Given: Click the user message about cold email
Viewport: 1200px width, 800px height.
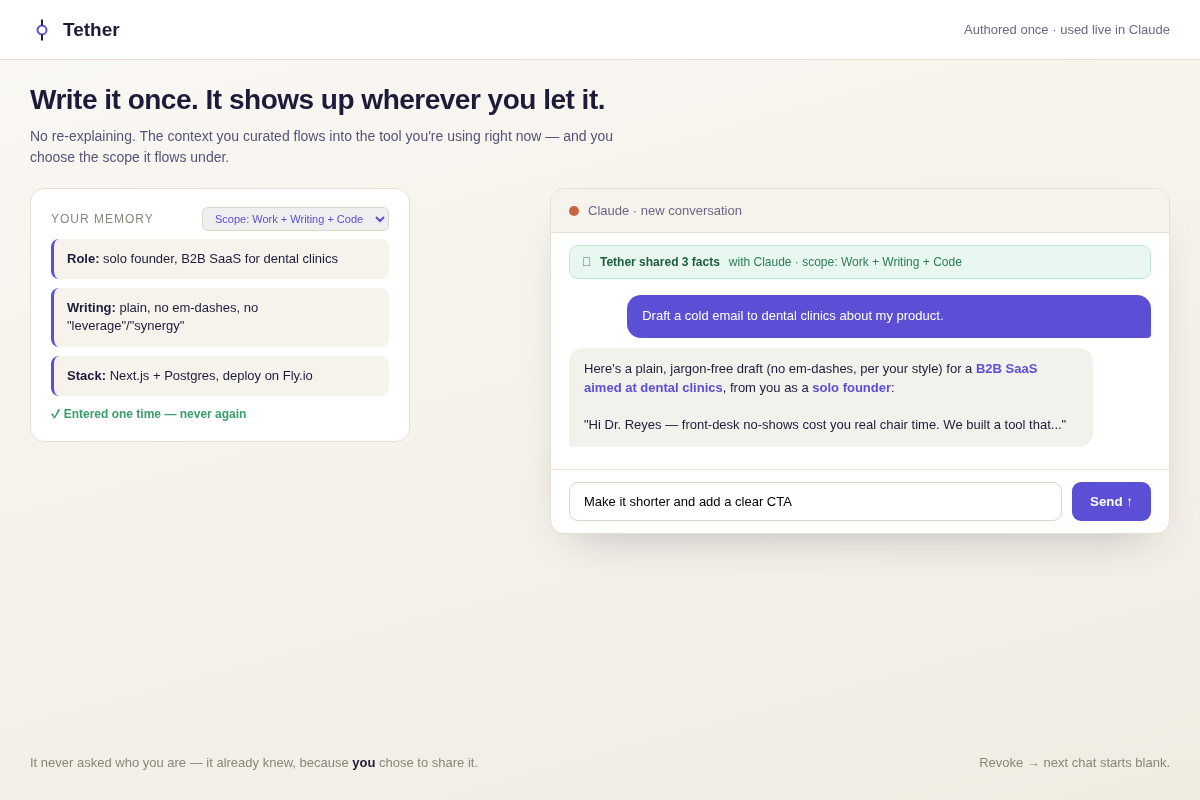Looking at the screenshot, I should click(889, 316).
